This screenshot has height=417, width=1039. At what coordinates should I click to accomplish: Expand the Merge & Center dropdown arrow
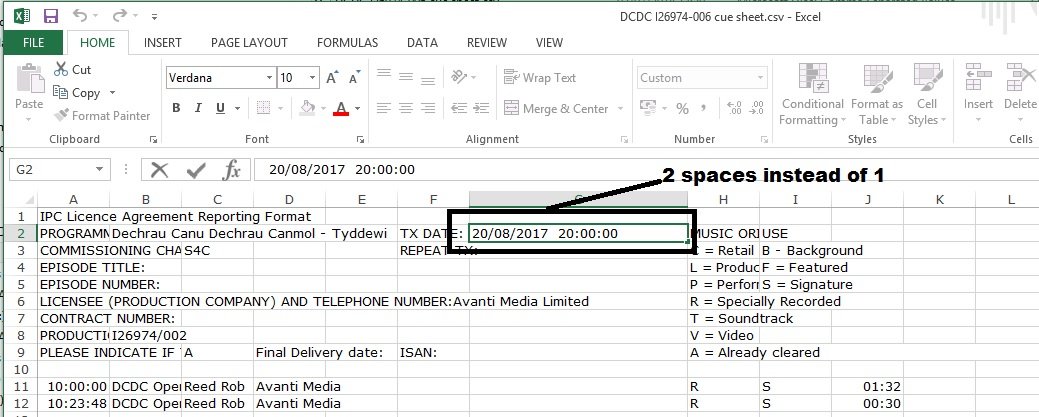pyautogui.click(x=620, y=108)
